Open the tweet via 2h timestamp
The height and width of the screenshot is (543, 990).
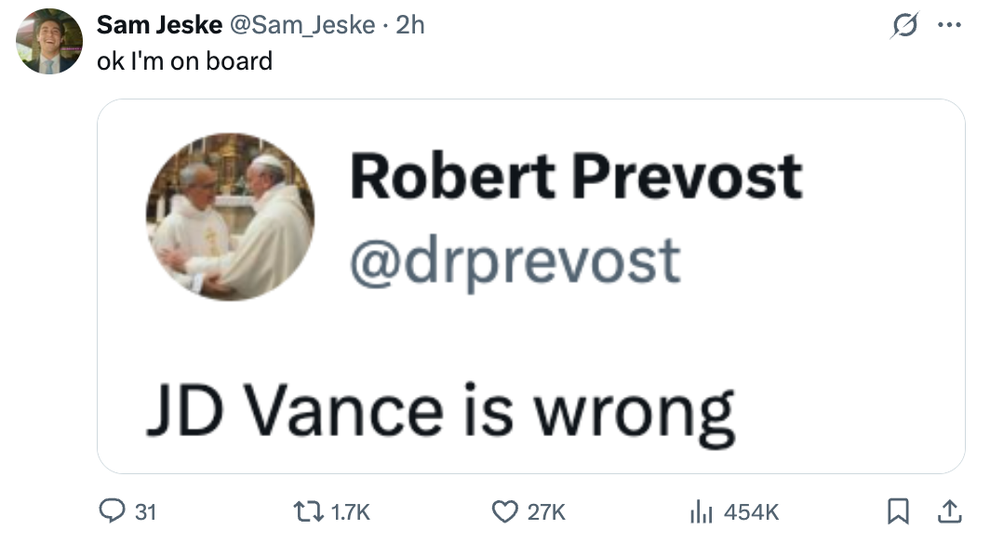[411, 26]
